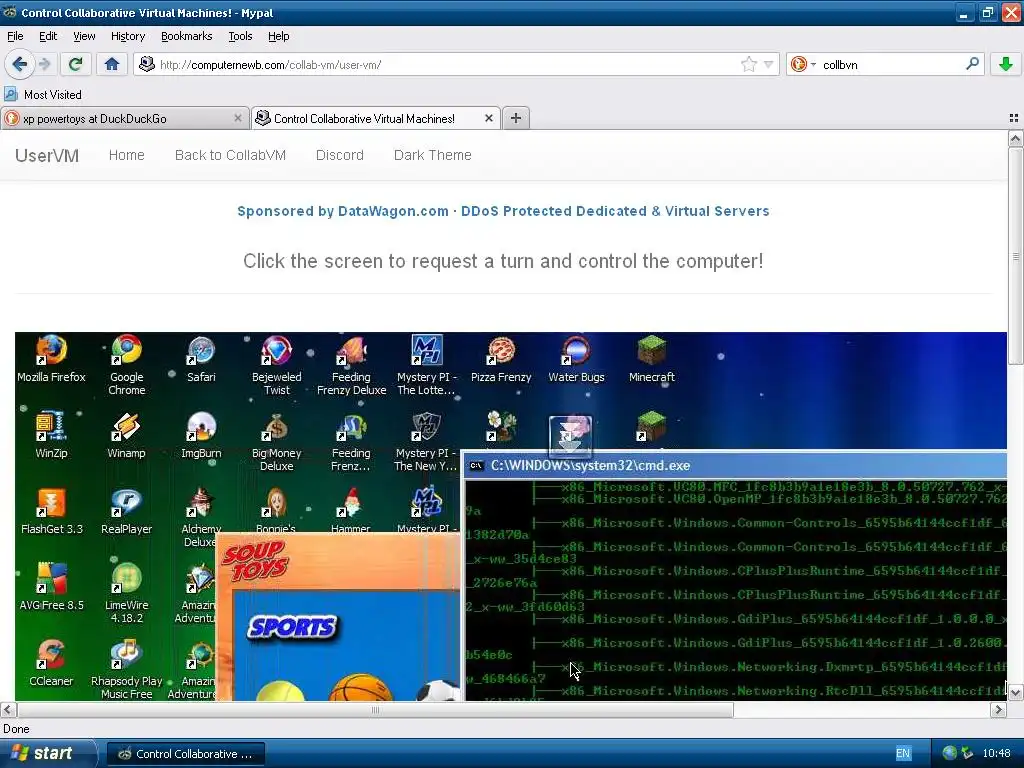Viewport: 1024px width, 768px height.
Task: Open the Pizza Frenzy desktop icon
Action: pyautogui.click(x=501, y=359)
